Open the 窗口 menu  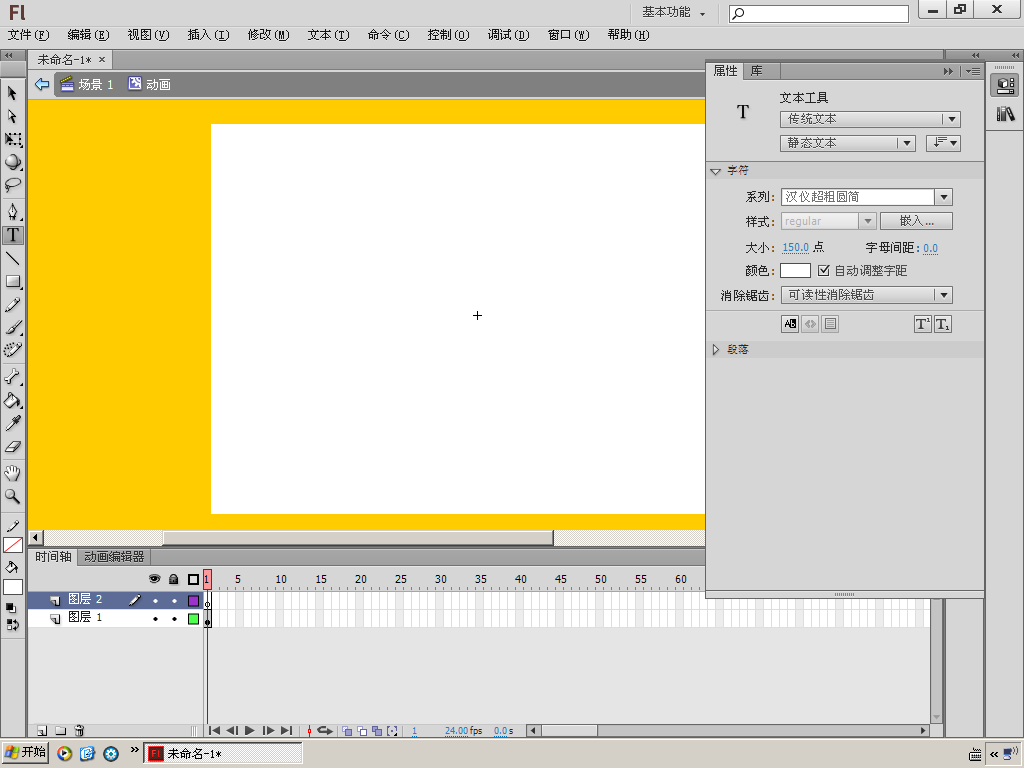[568, 35]
